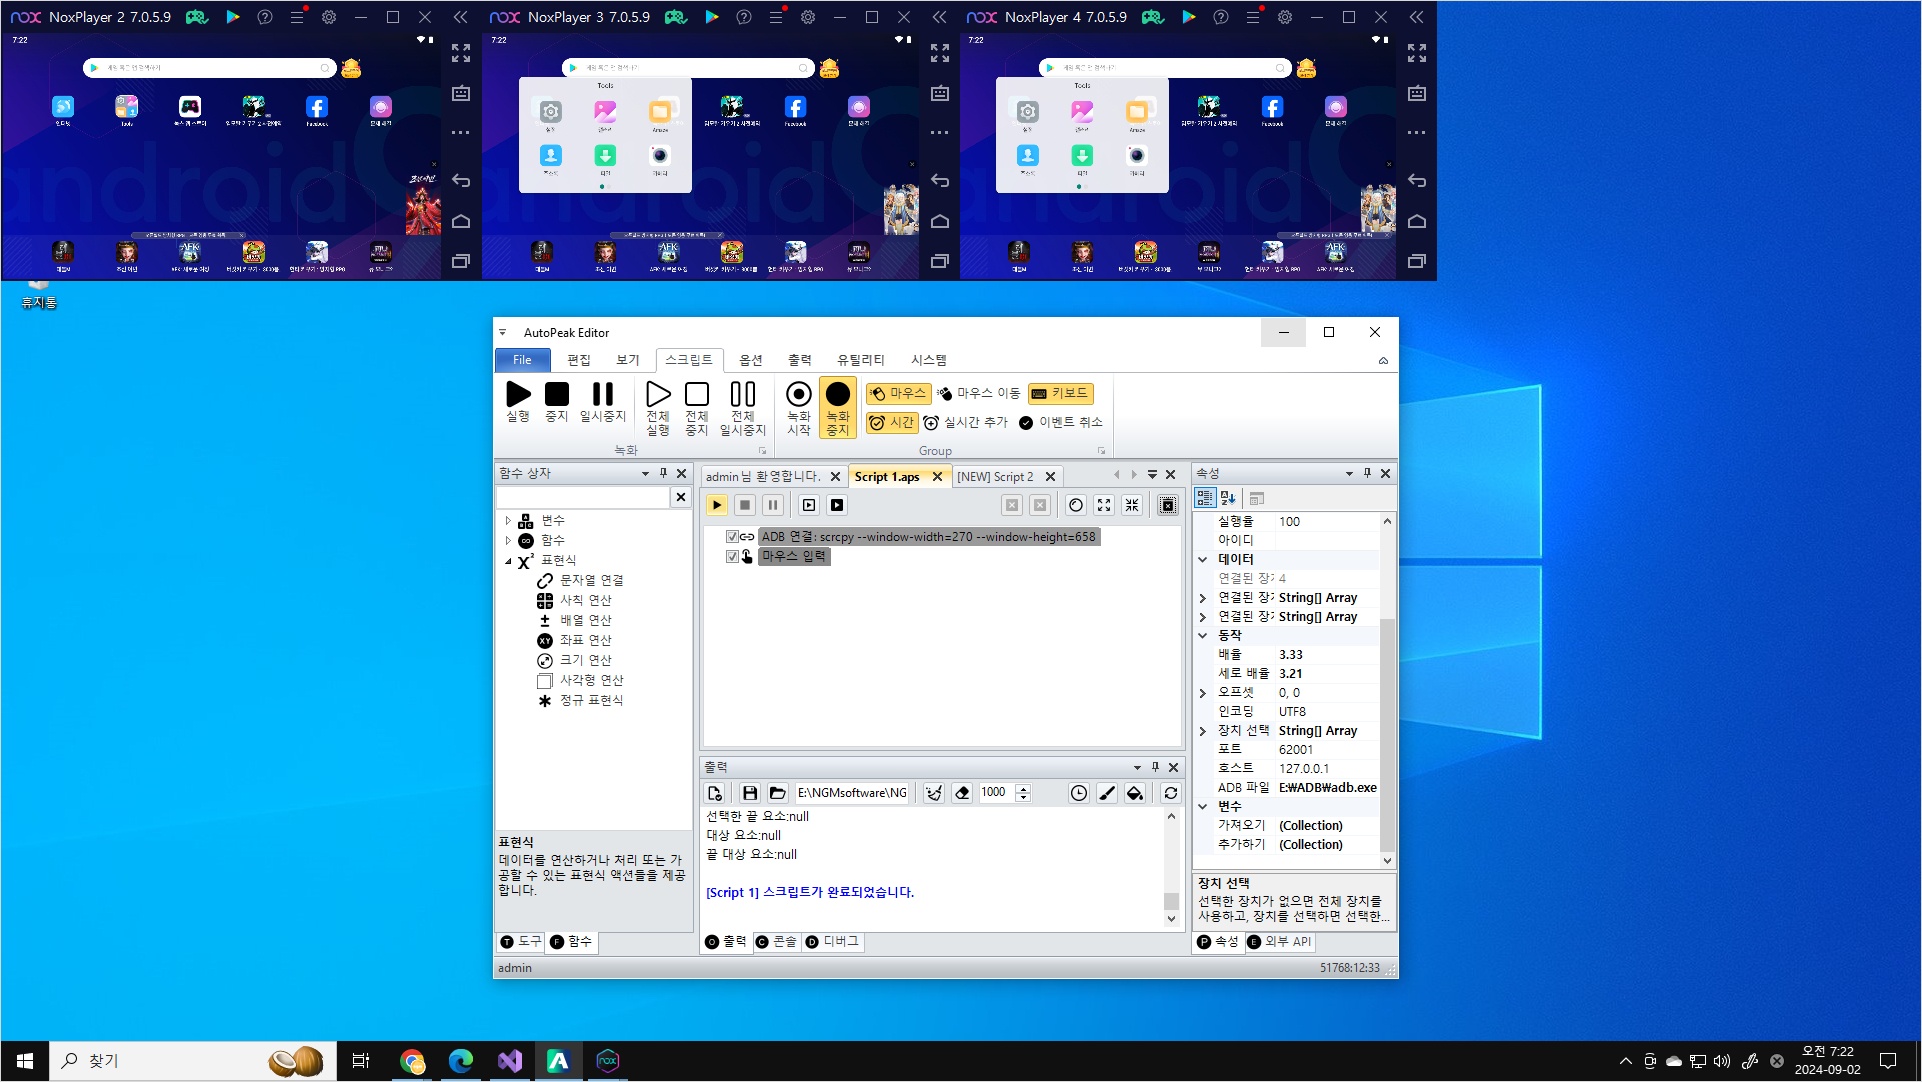Click the 실행 (run) play icon

[x=518, y=395]
